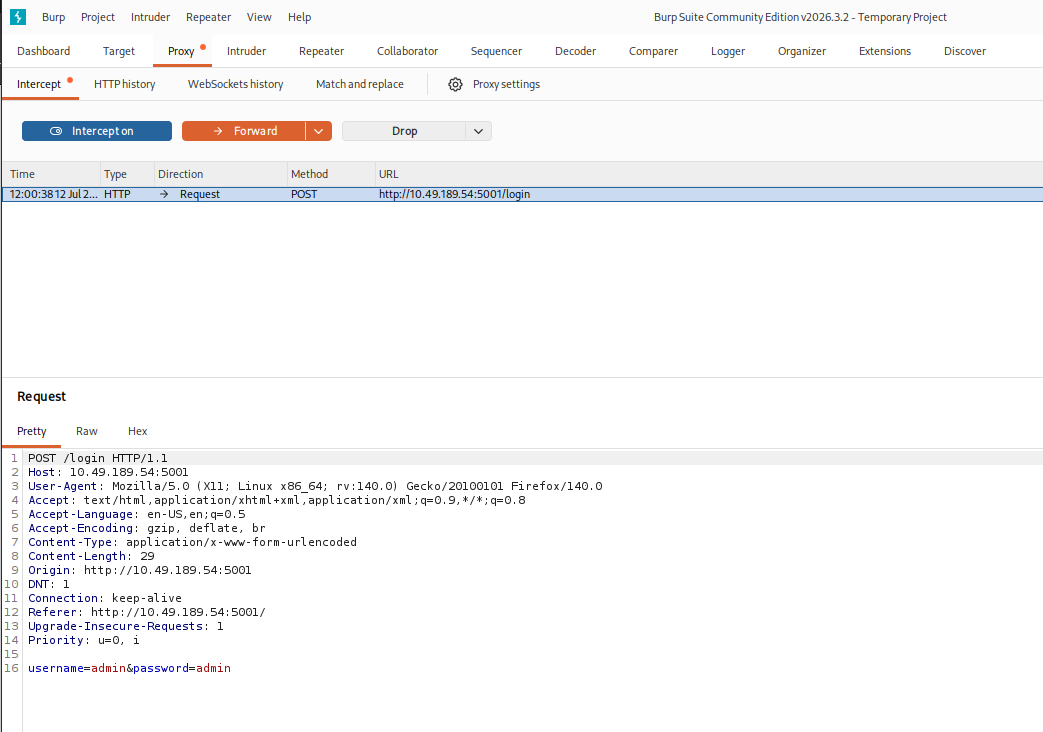Click the username=admin&password=admin body line
The height and width of the screenshot is (732, 1043).
click(x=129, y=667)
